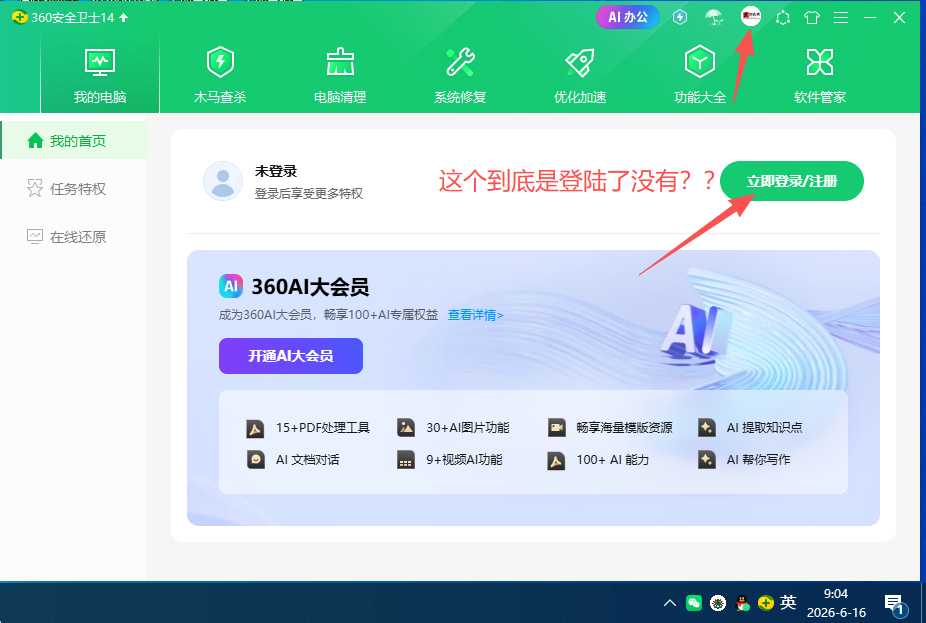
Task: Open the 查看详情> link
Action: [x=475, y=315]
